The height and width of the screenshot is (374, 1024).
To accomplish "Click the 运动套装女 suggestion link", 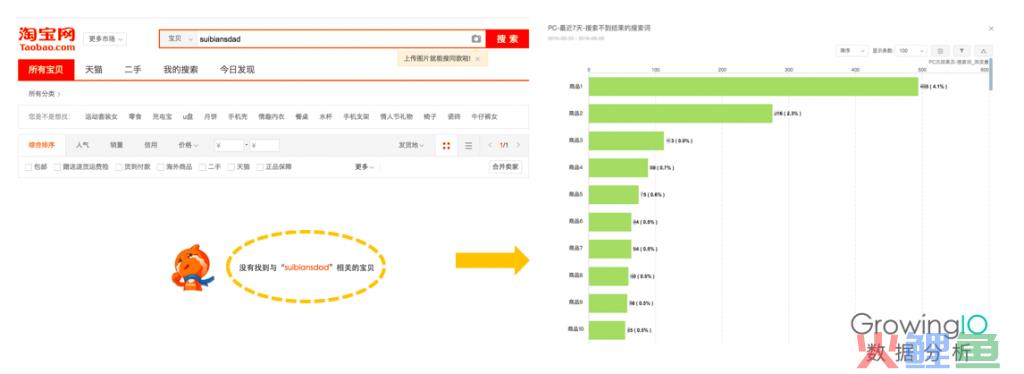I will click(x=101, y=117).
